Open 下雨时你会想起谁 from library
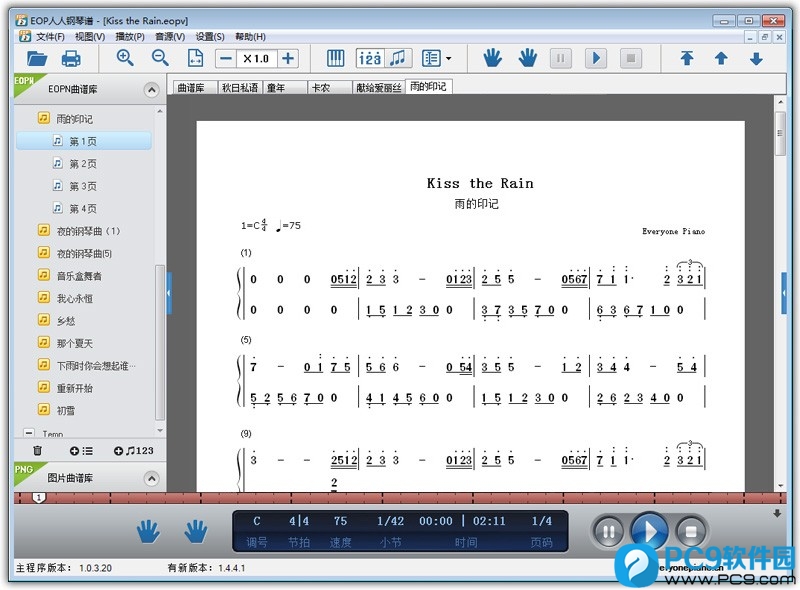800x590 pixels. click(96, 366)
